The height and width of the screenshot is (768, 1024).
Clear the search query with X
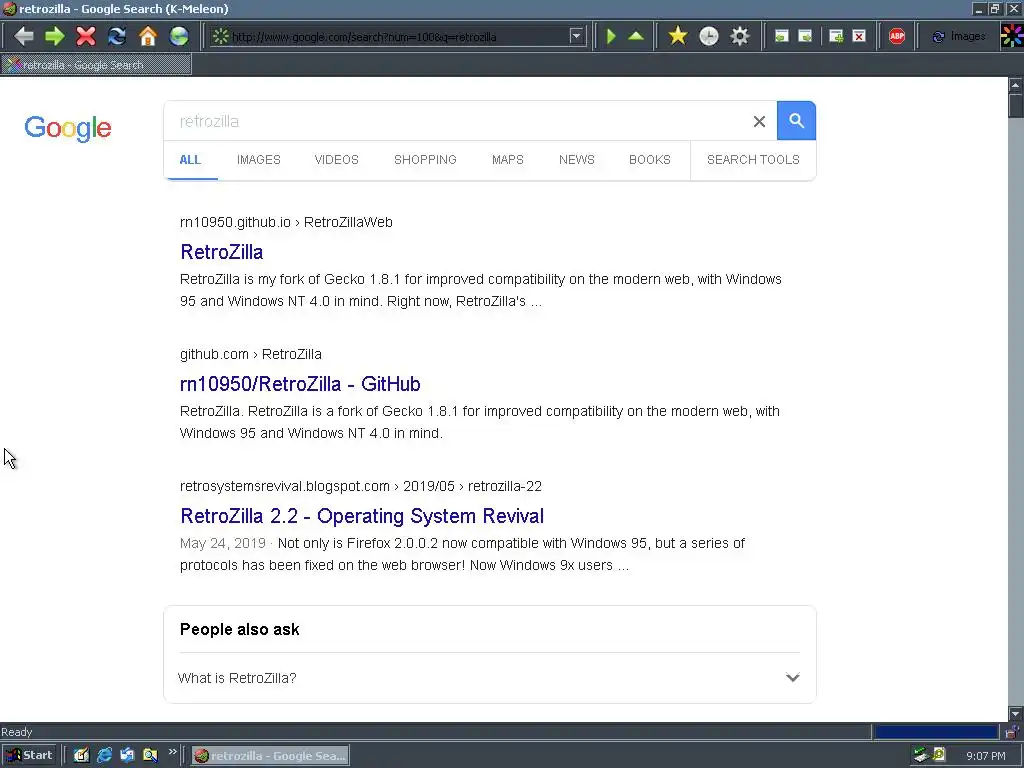pos(759,121)
